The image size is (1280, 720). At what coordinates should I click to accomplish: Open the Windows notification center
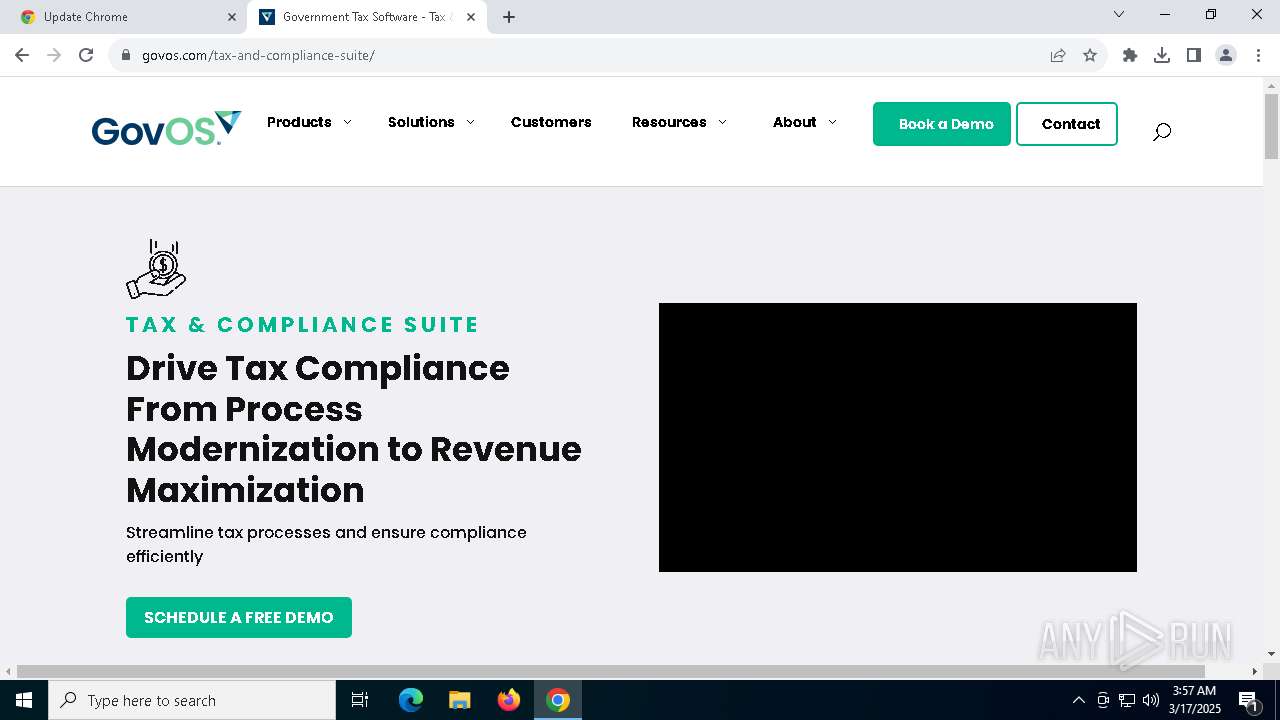(1248, 700)
